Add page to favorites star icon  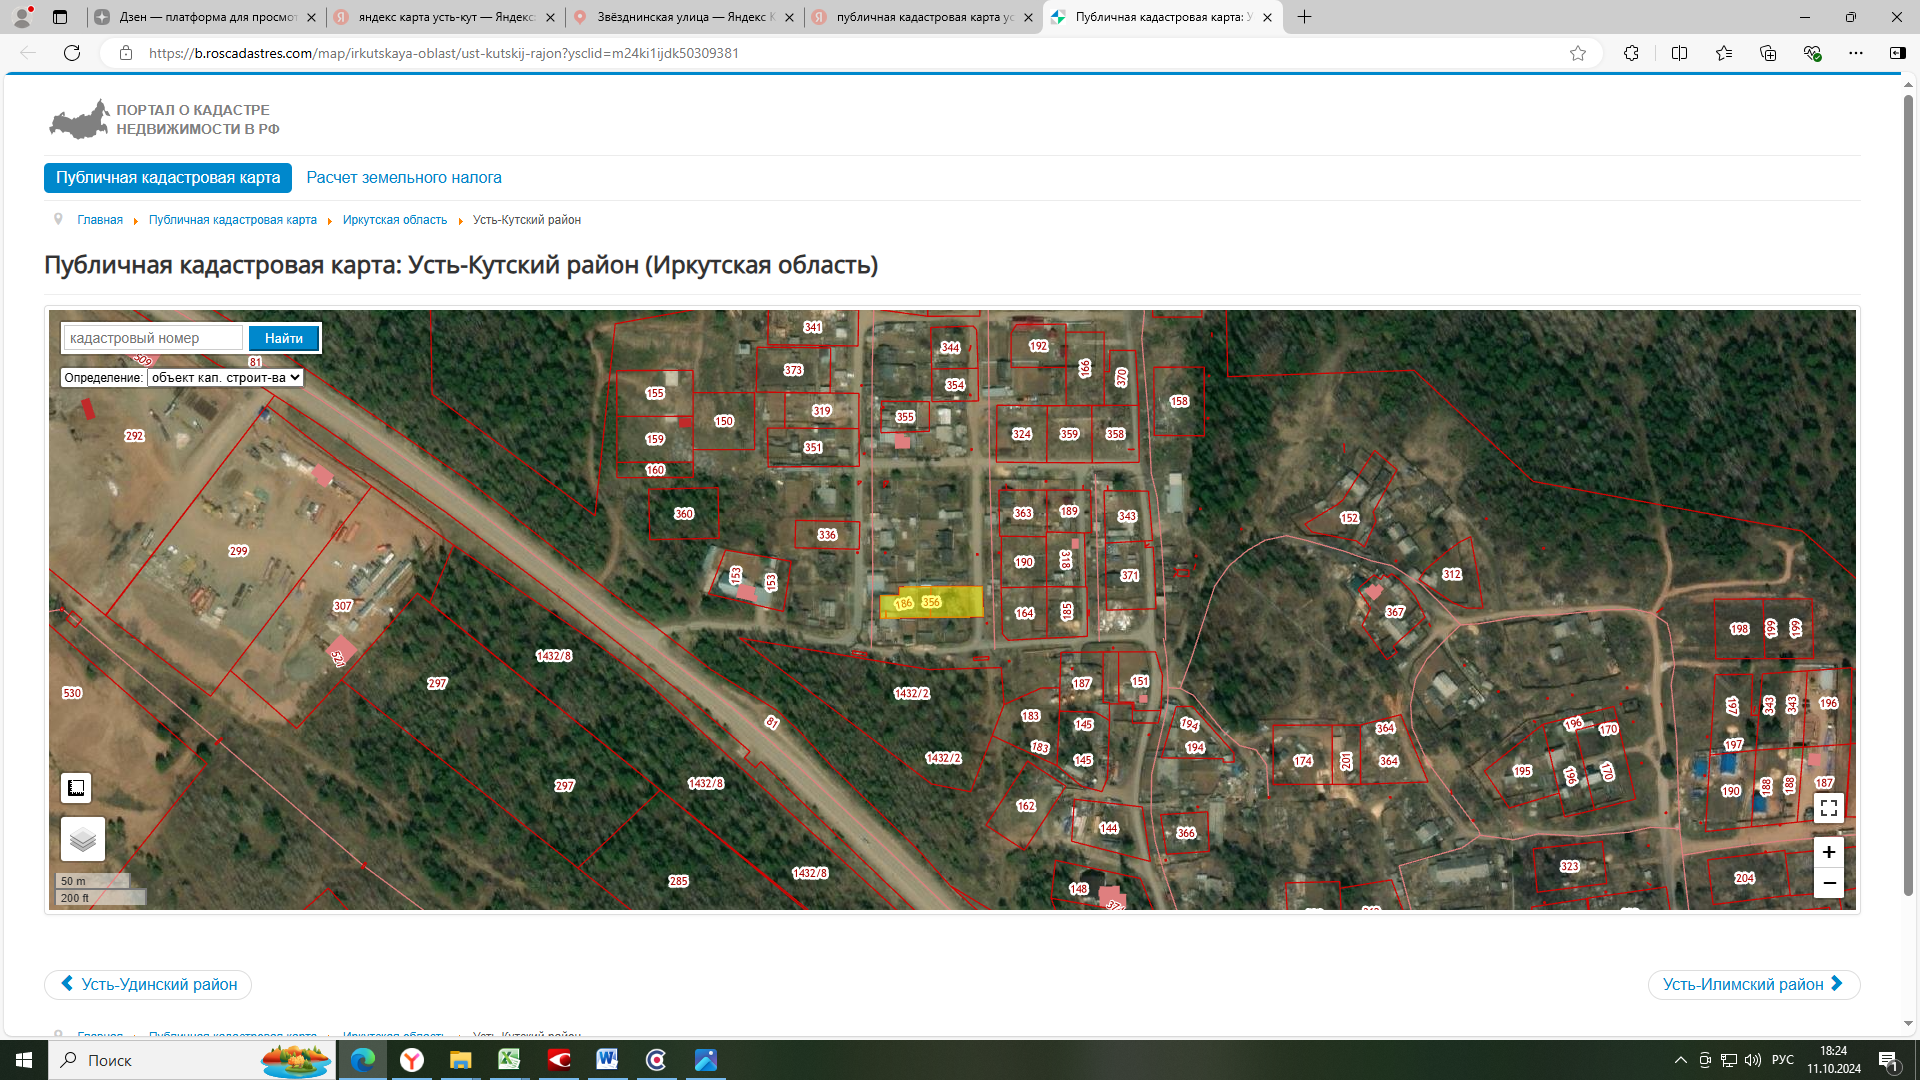click(x=1578, y=53)
